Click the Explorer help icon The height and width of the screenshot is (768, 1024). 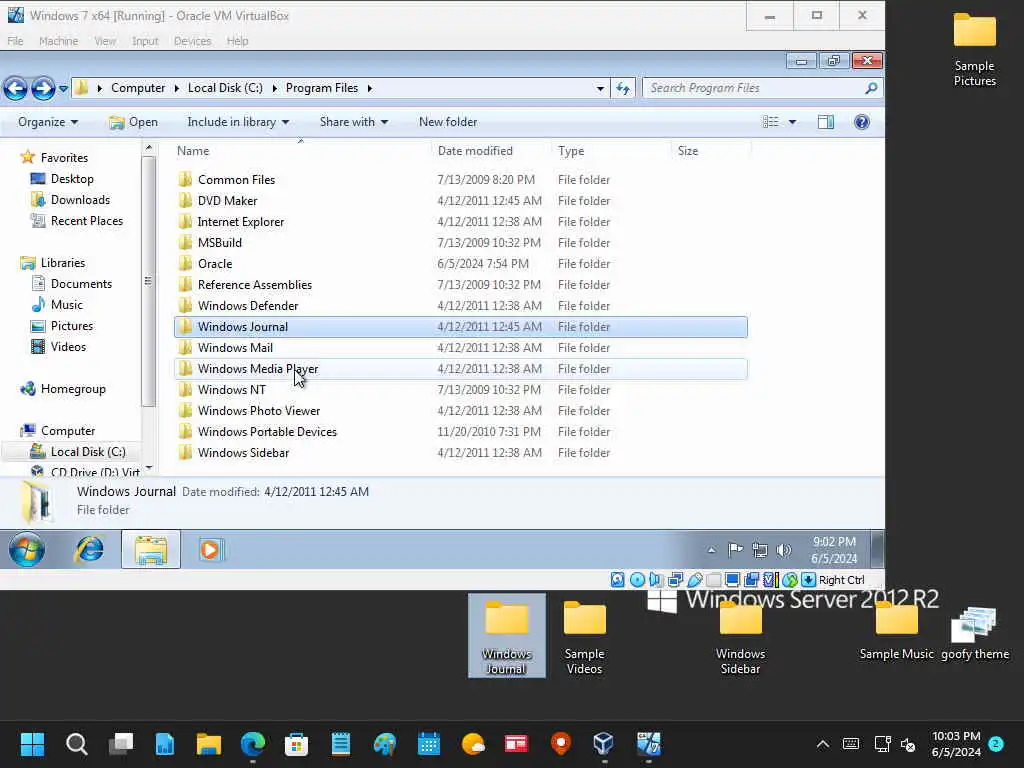pos(861,122)
